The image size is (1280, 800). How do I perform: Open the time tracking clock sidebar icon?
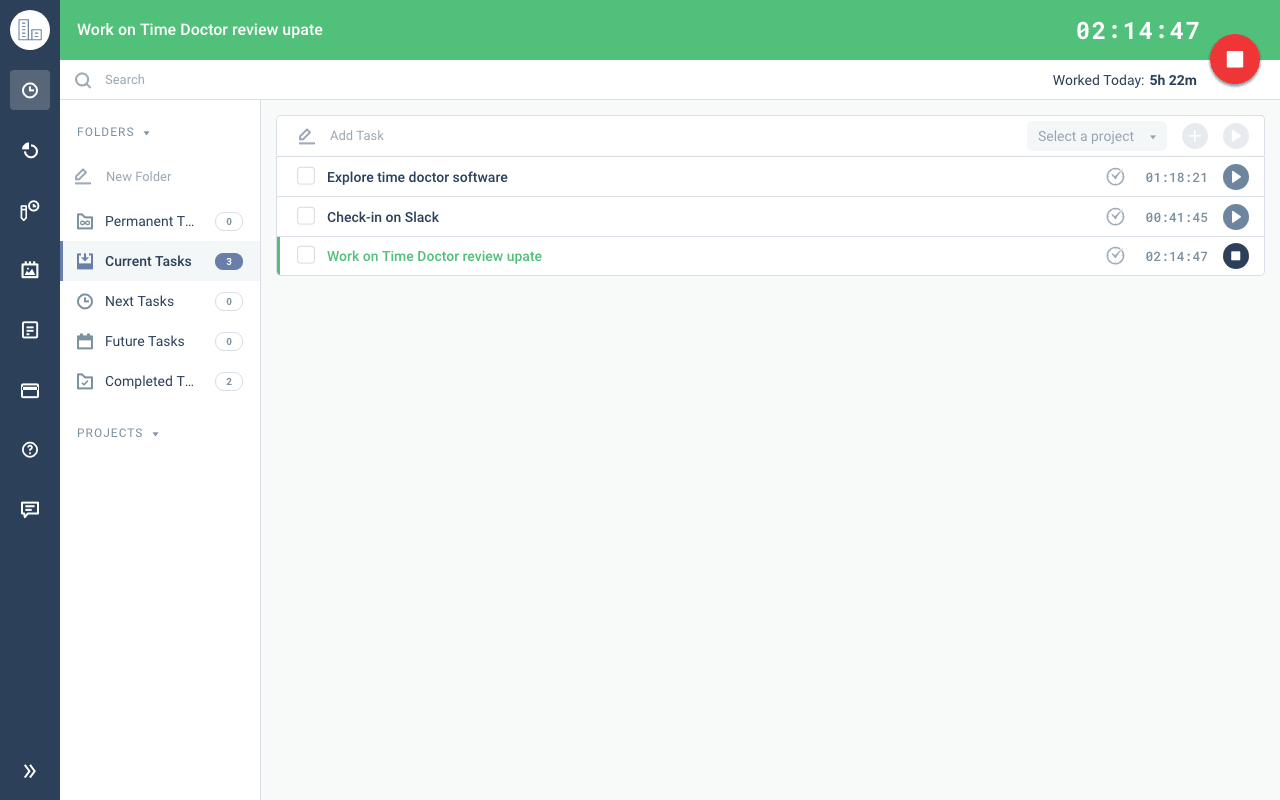coord(30,90)
